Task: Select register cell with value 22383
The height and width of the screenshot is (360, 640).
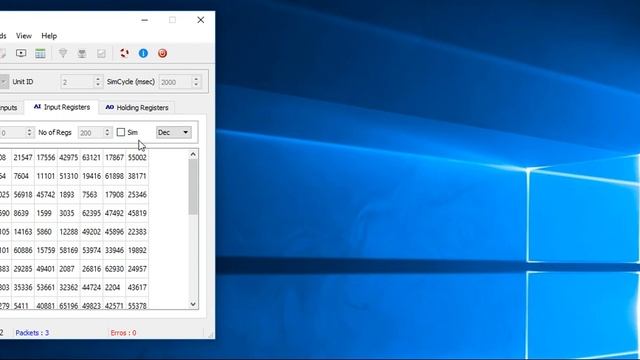Action: coord(137,232)
